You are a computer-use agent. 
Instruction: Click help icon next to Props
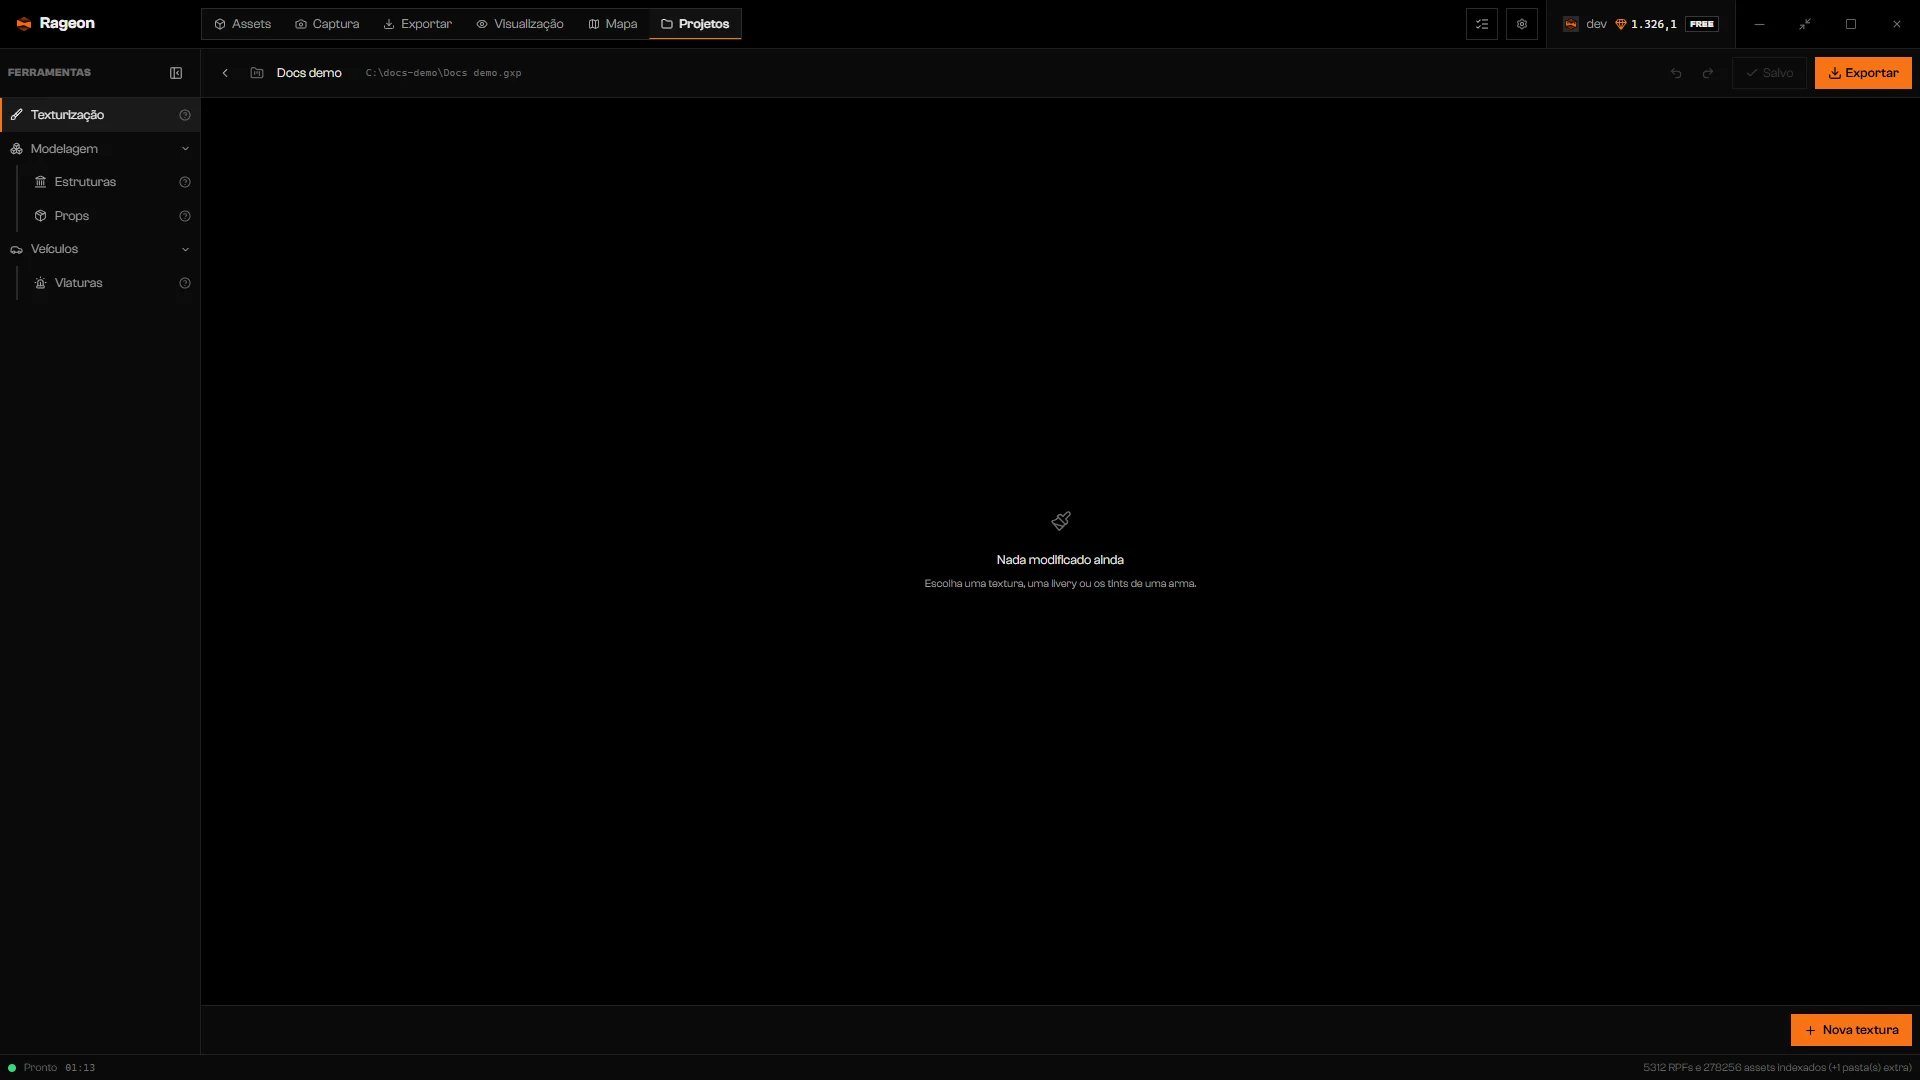pos(185,216)
